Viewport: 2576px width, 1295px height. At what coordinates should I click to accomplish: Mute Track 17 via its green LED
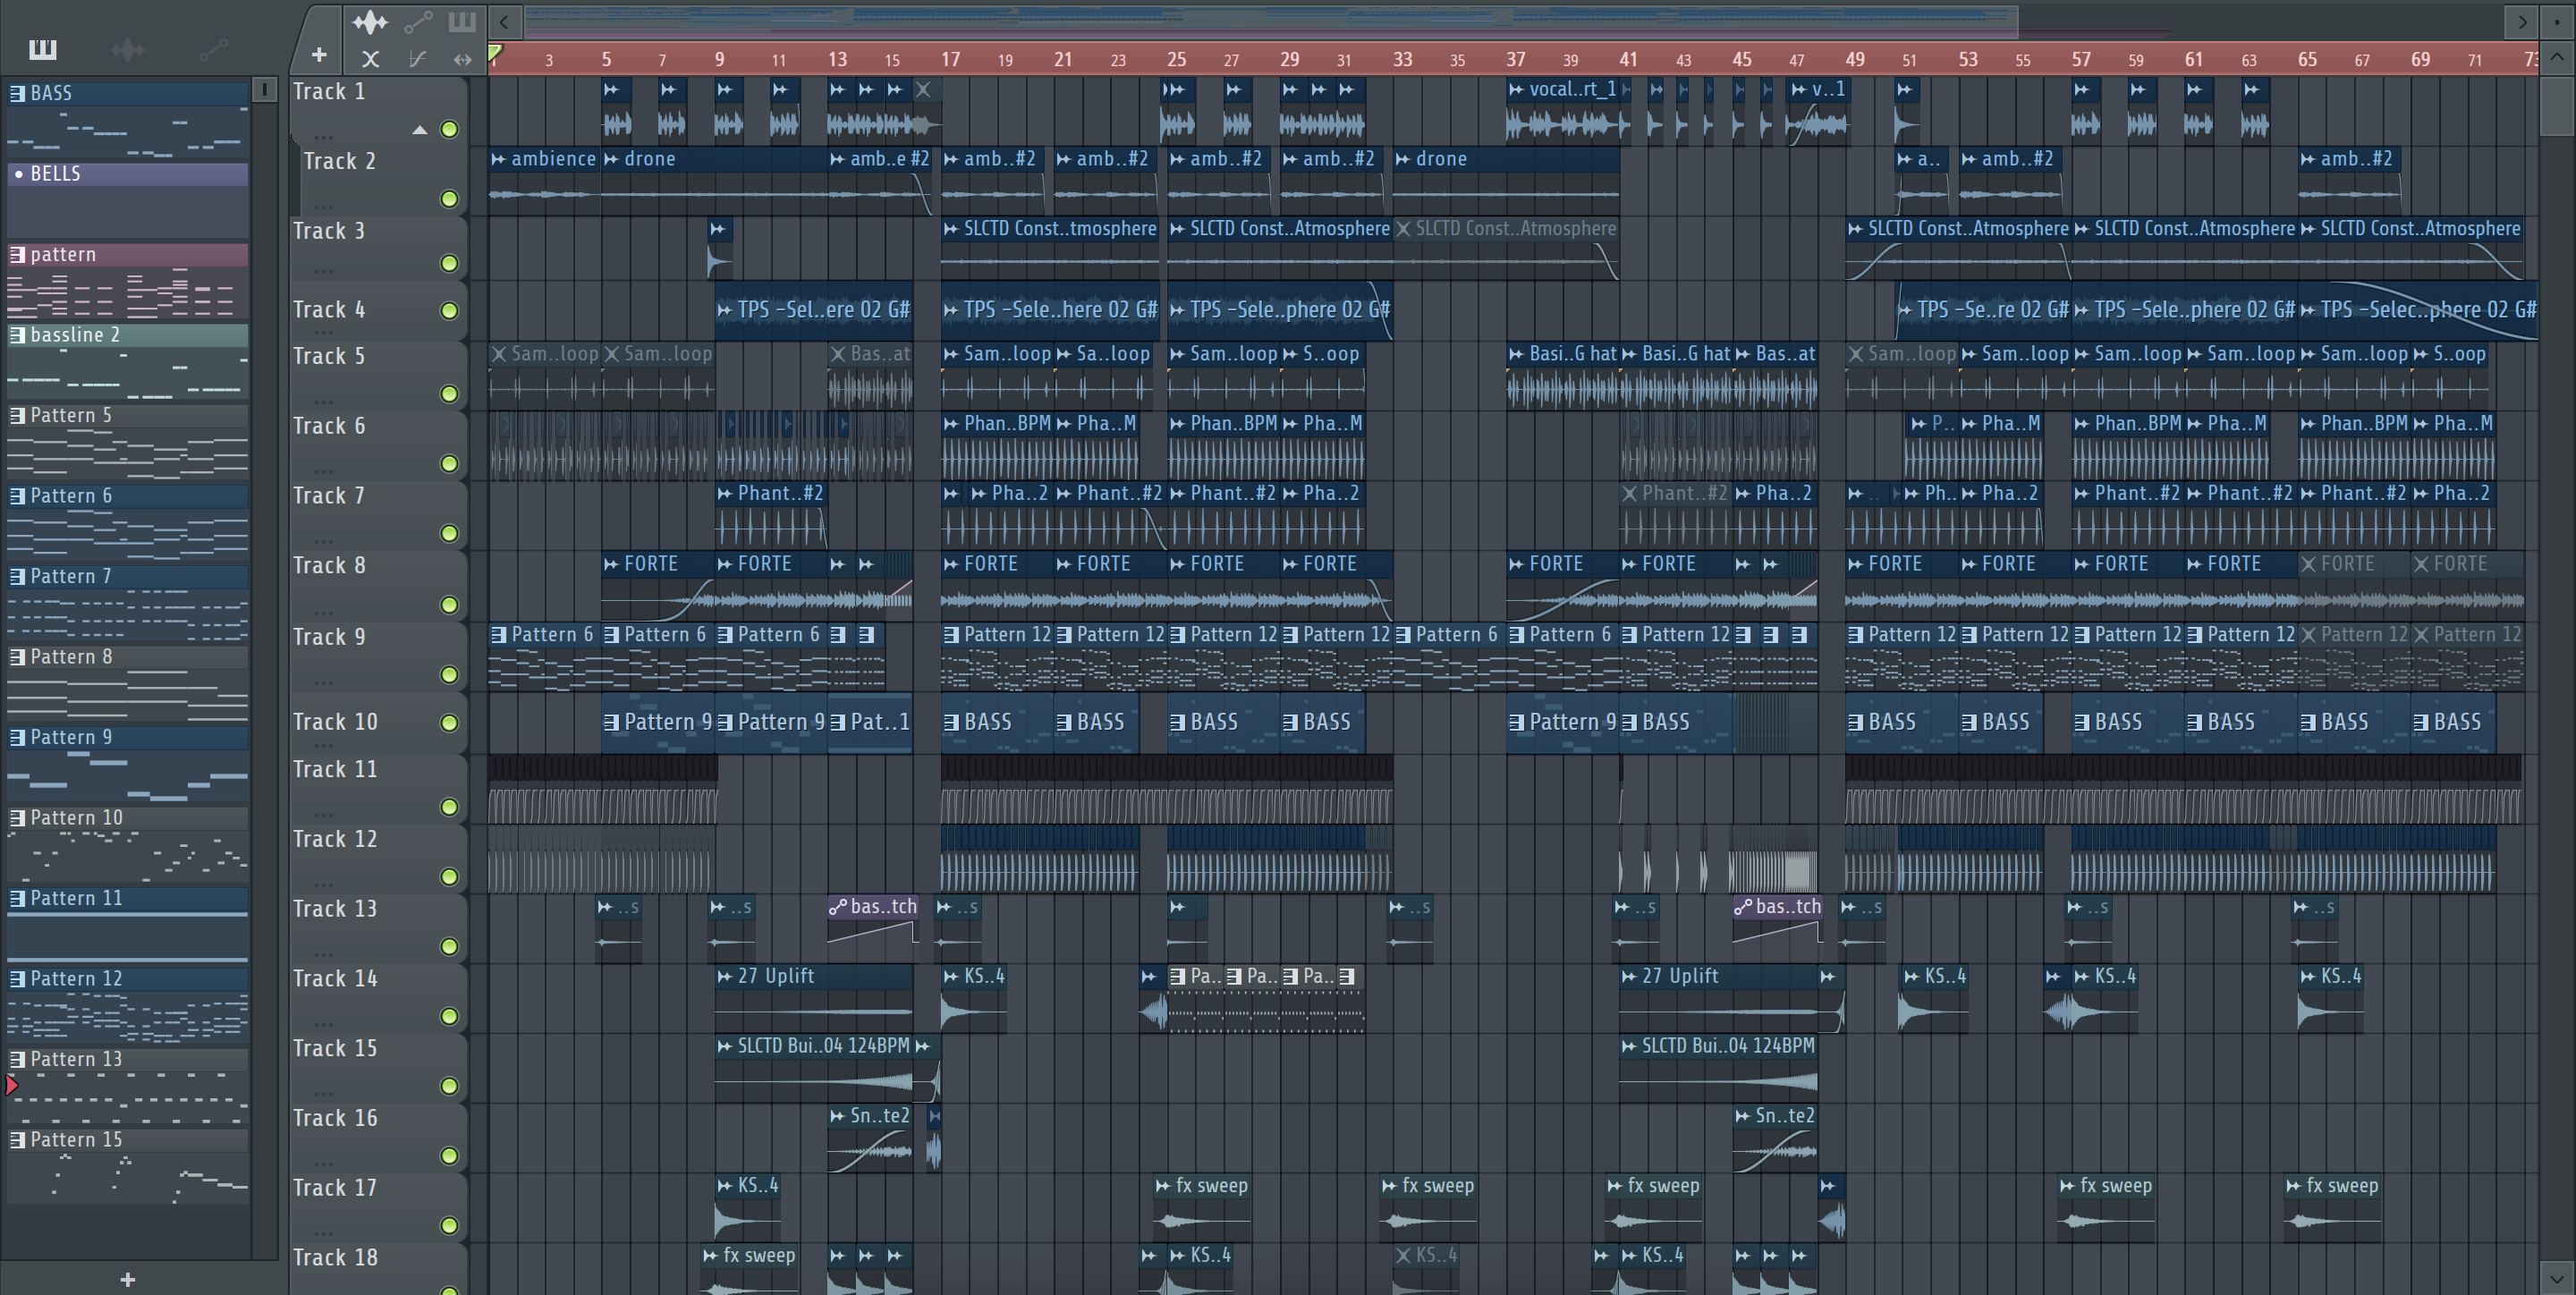(450, 1225)
